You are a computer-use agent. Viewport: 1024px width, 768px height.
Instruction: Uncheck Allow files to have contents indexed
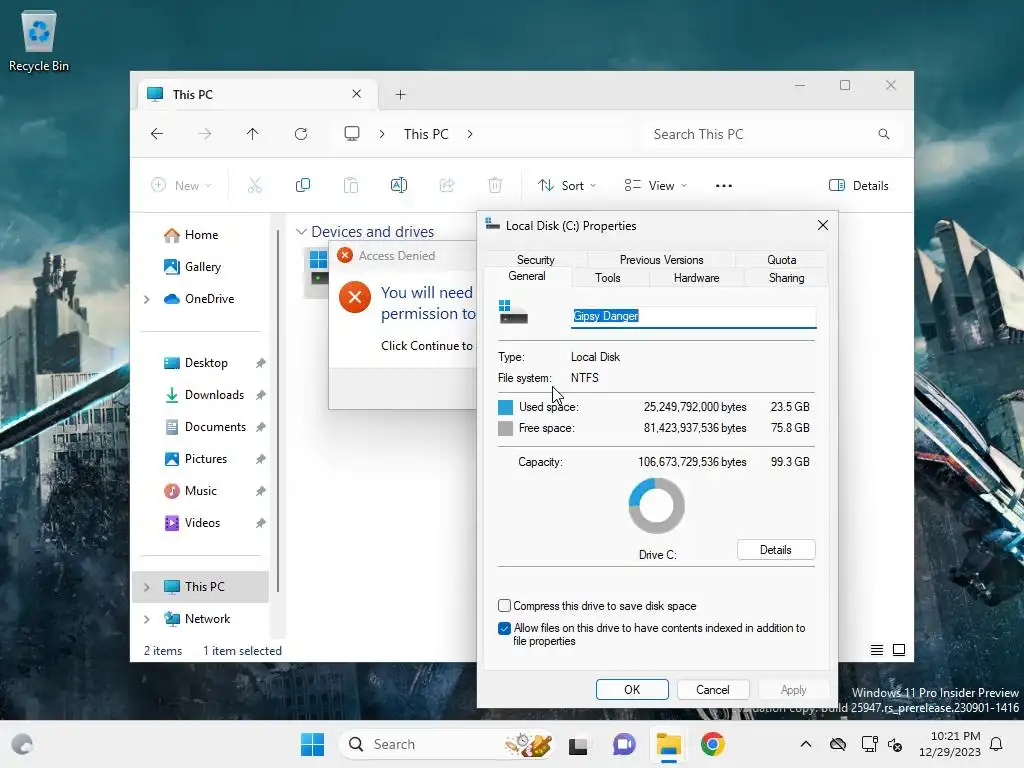(x=504, y=628)
